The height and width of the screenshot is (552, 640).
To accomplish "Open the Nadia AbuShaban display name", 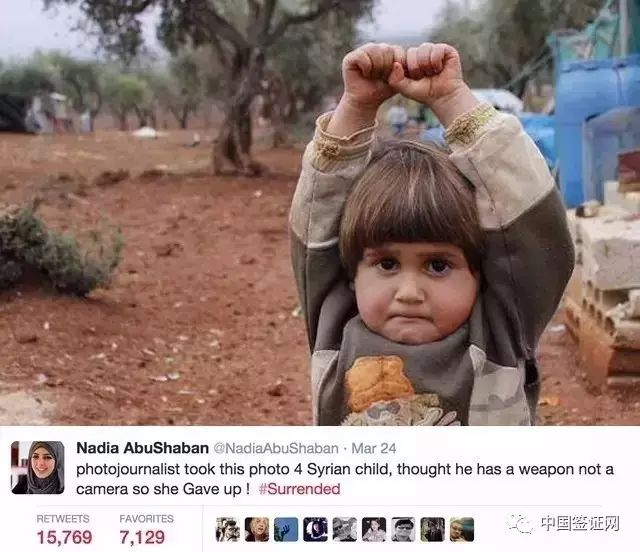I will [142, 448].
